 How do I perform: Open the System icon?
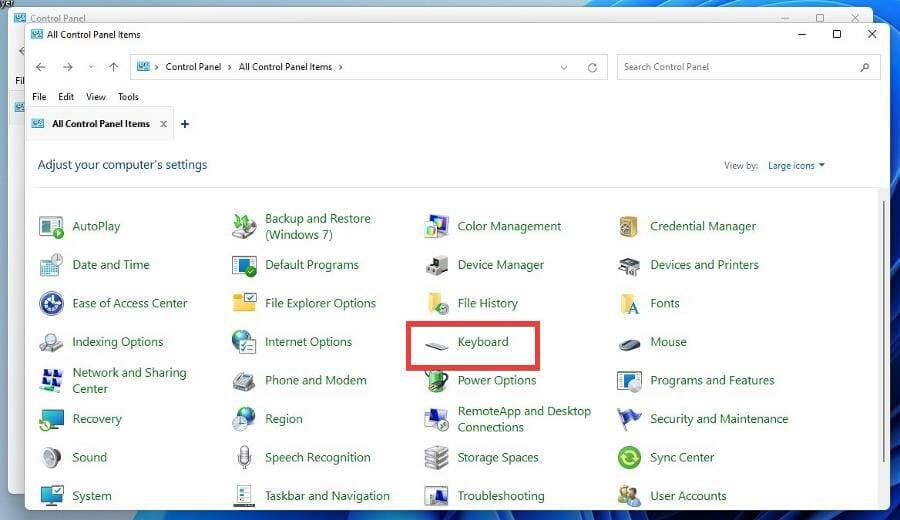pyautogui.click(x=51, y=496)
